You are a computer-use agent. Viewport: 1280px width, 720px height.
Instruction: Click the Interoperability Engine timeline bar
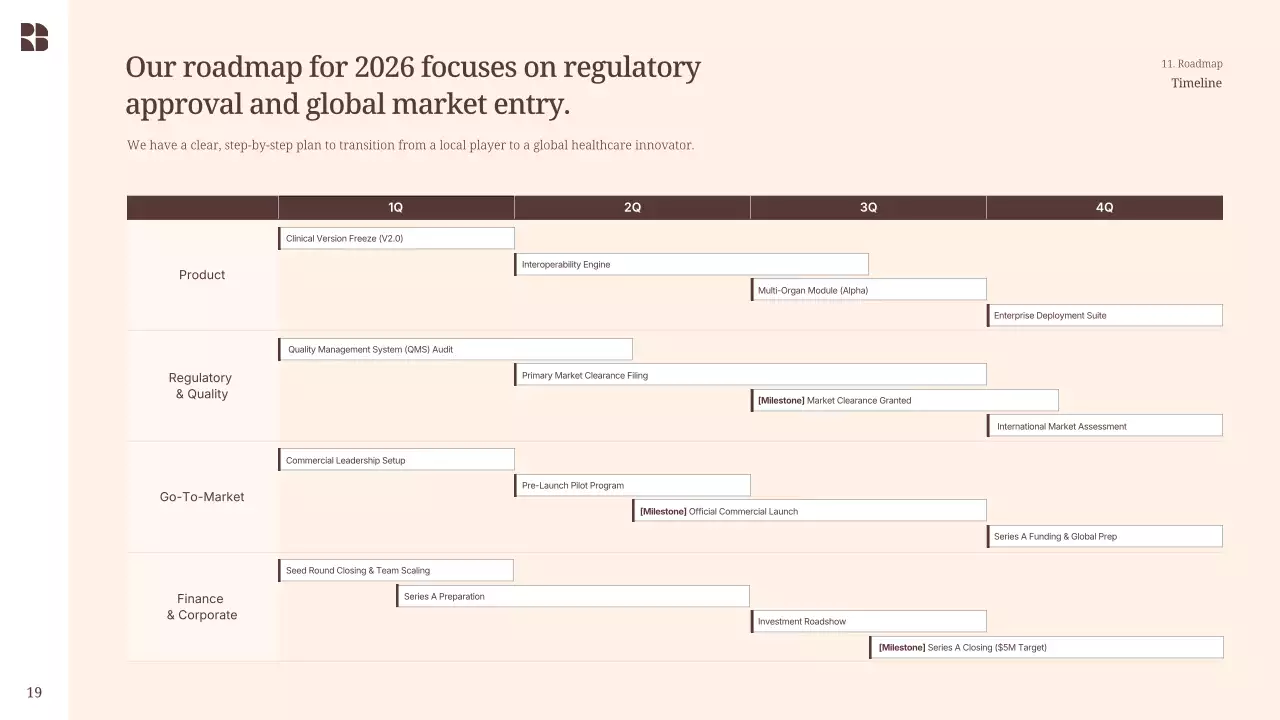(x=691, y=264)
